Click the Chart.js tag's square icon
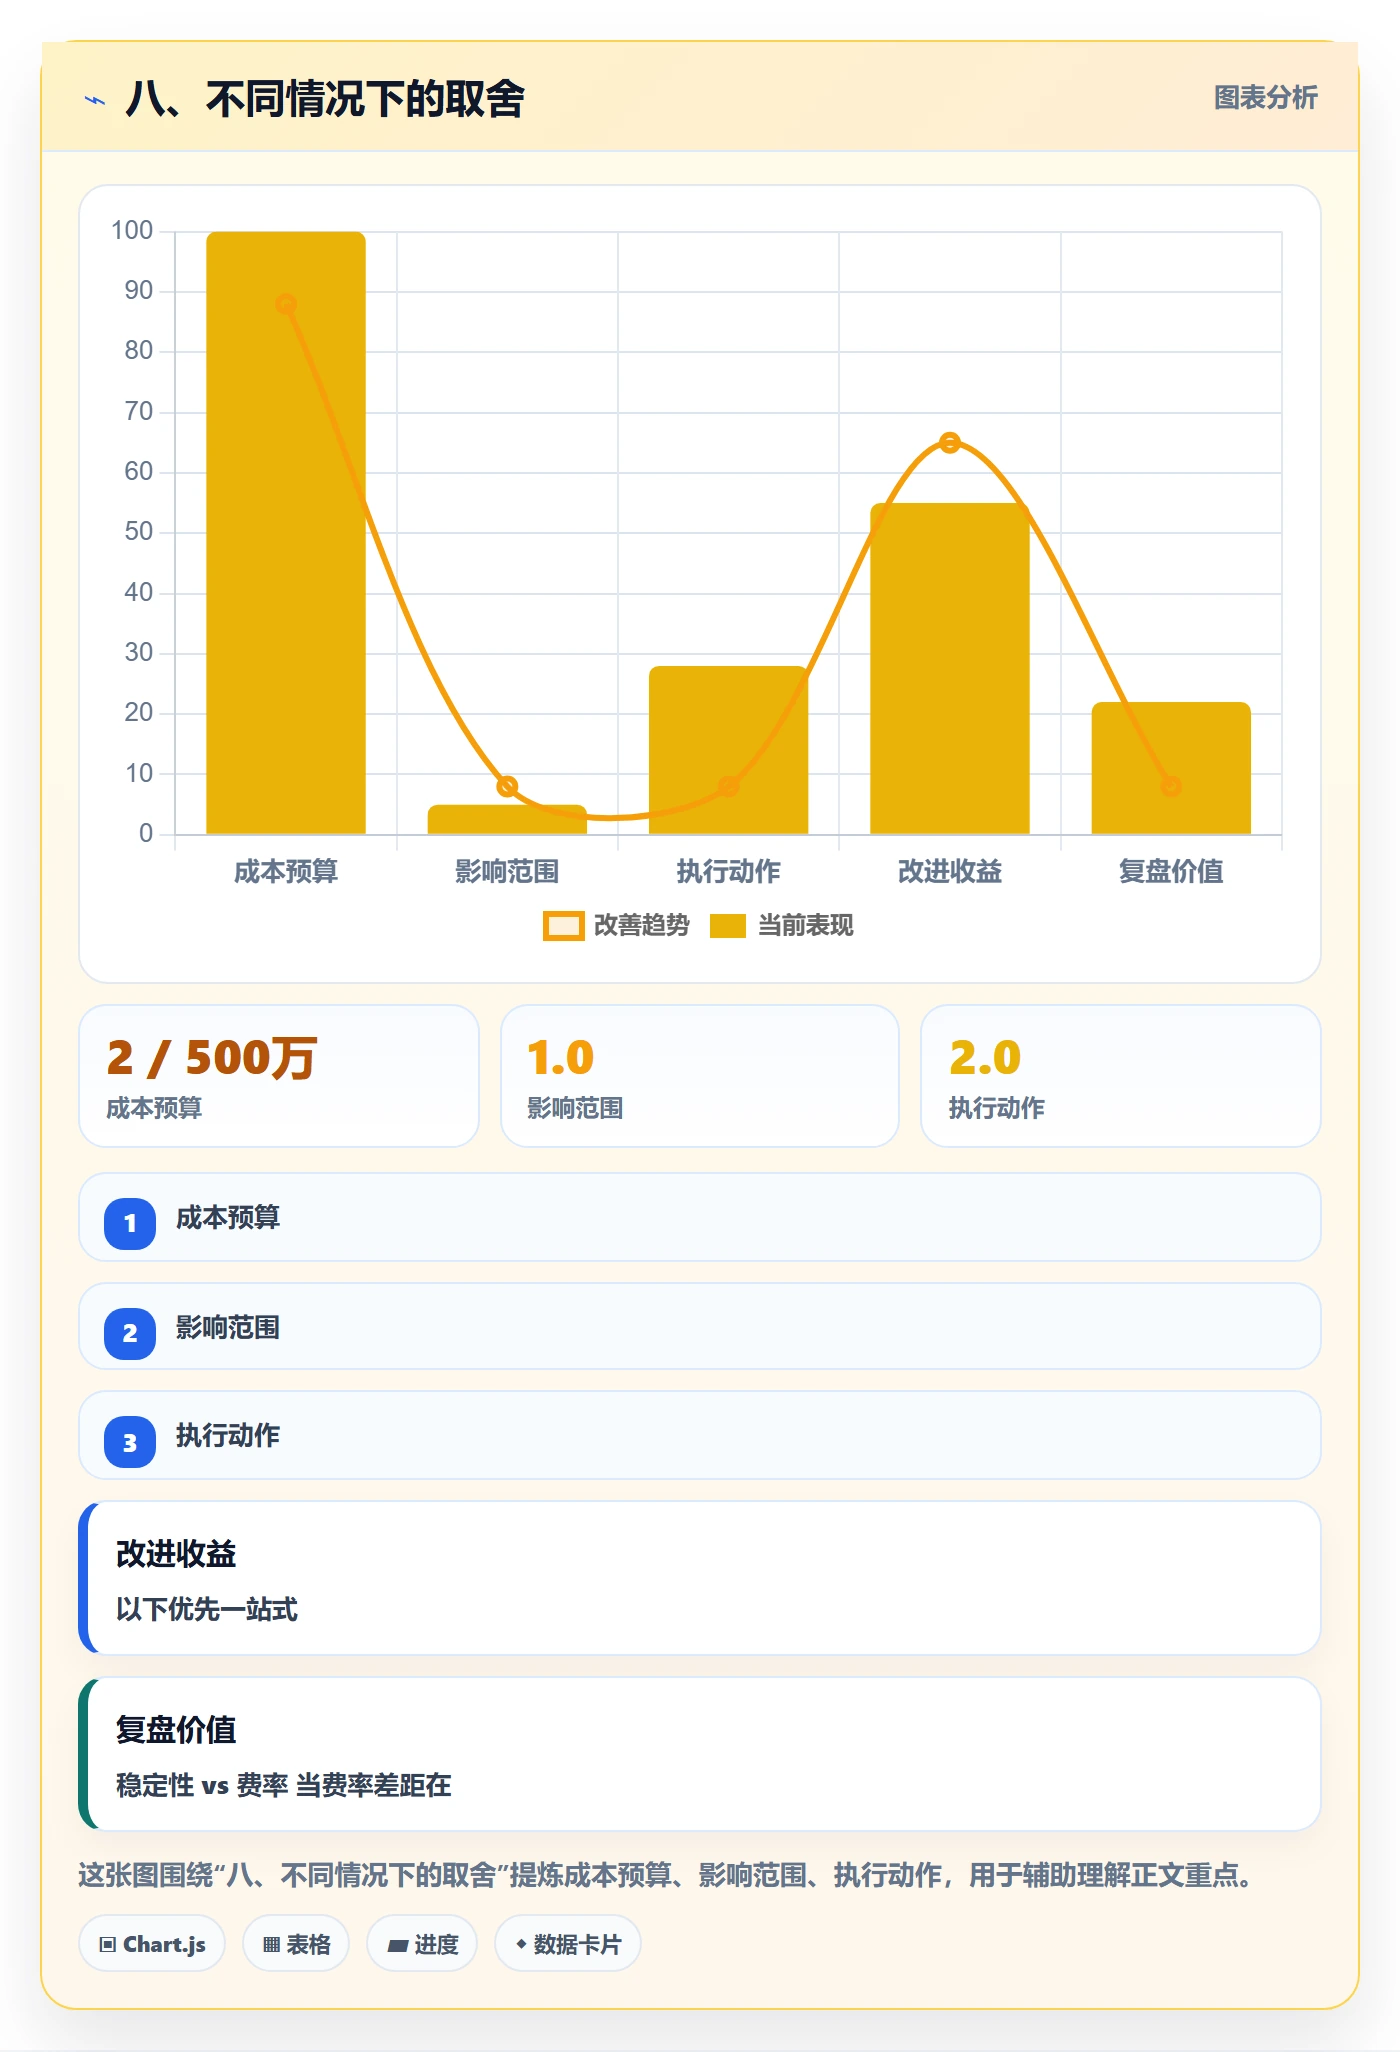Viewport: 1400px width, 2052px height. pos(108,1945)
